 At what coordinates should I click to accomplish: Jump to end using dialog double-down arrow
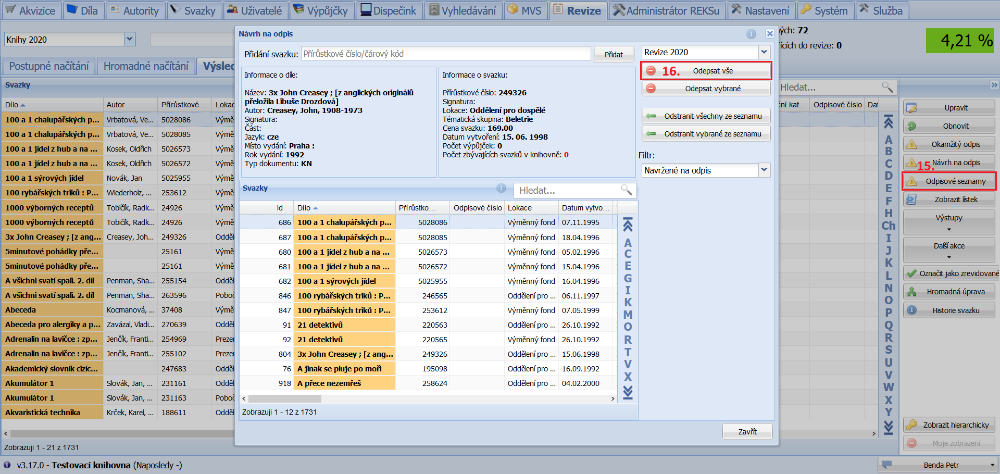click(x=627, y=392)
